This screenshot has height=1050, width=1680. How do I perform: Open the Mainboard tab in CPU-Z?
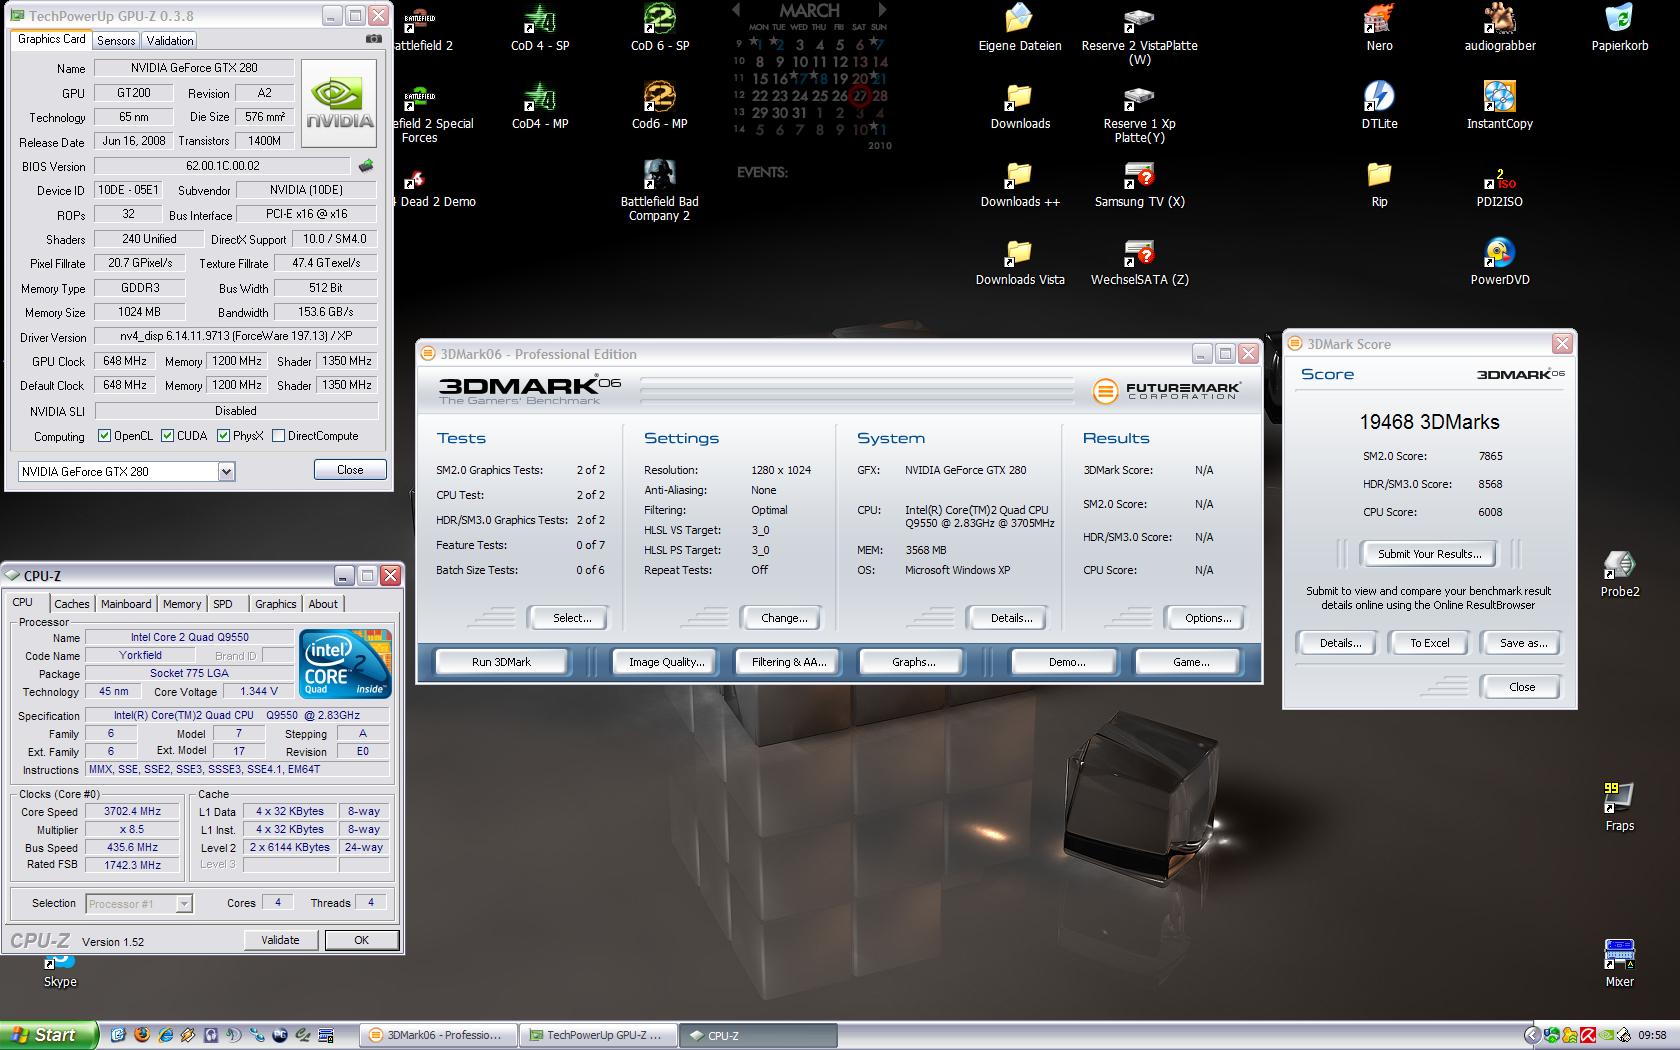click(126, 604)
